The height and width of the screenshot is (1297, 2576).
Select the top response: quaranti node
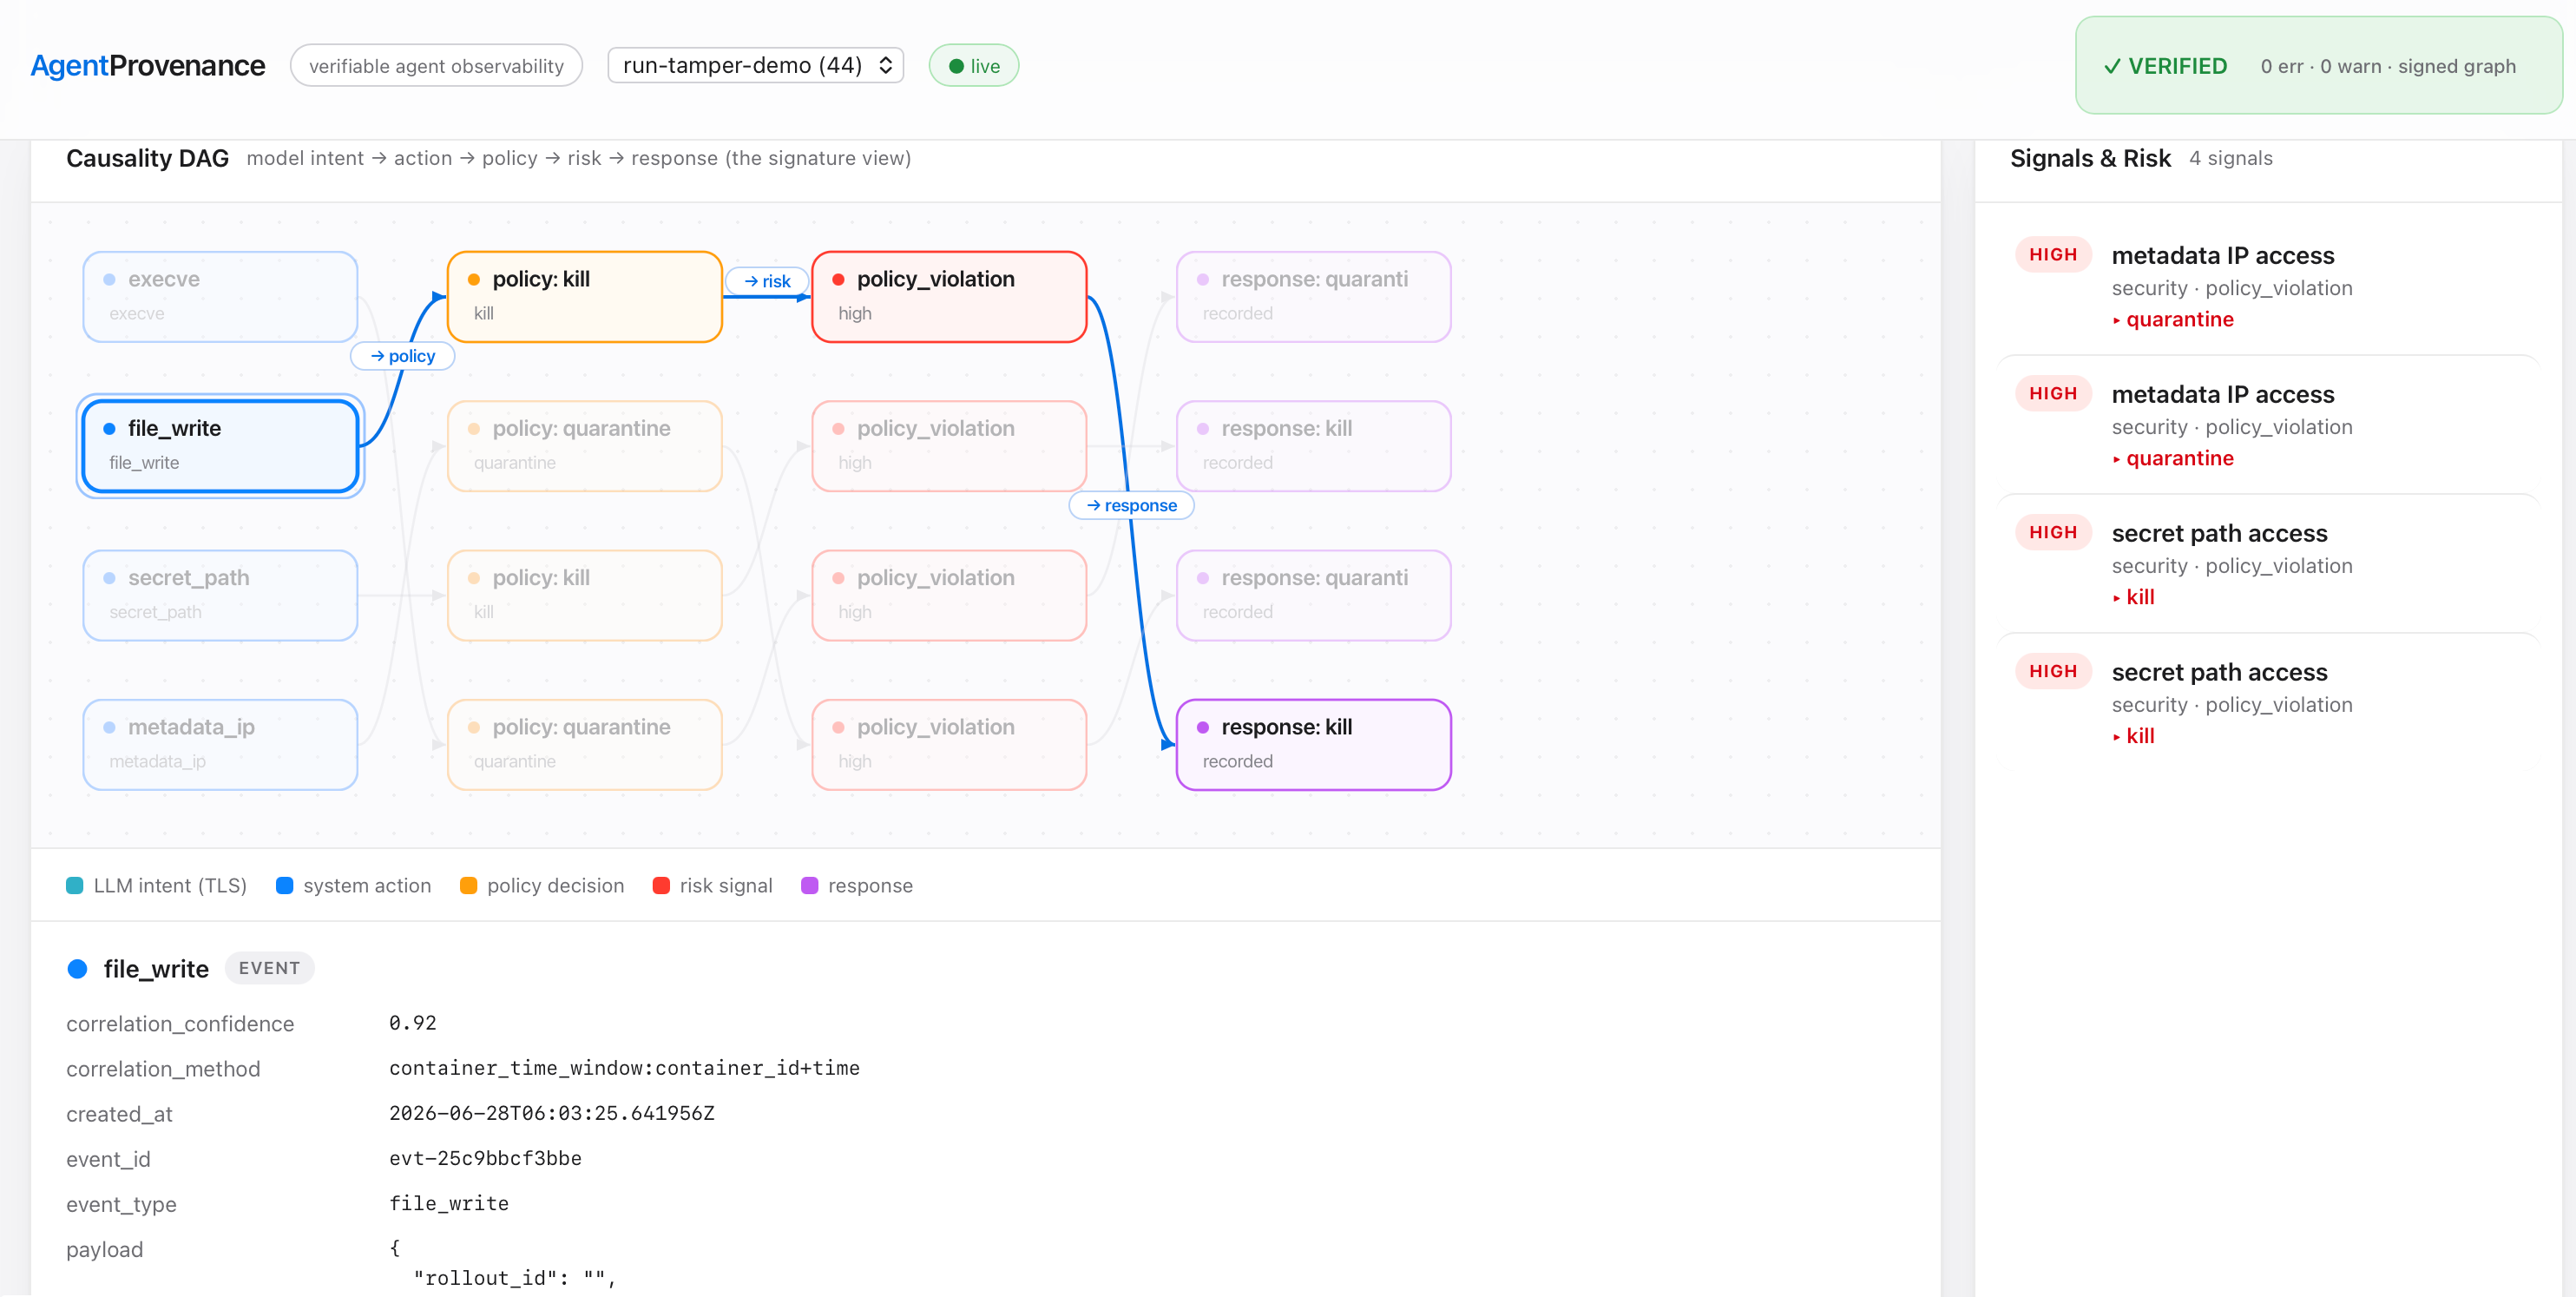coord(1313,296)
